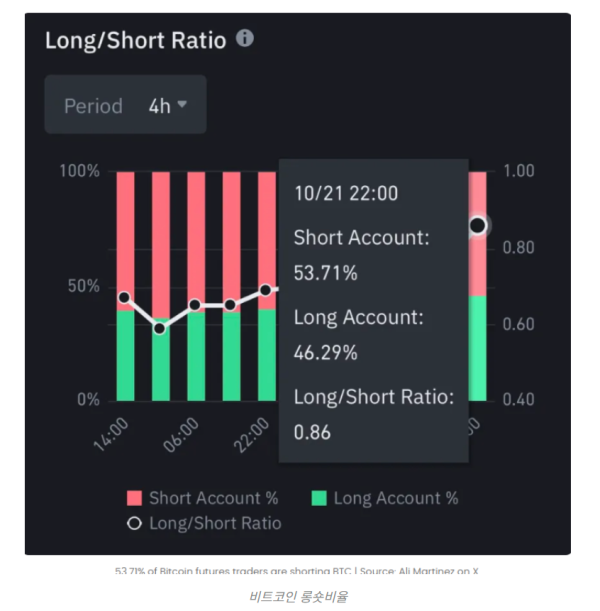Click the info icon beside Long/Short Ratio
The height and width of the screenshot is (611, 600).
click(x=245, y=39)
